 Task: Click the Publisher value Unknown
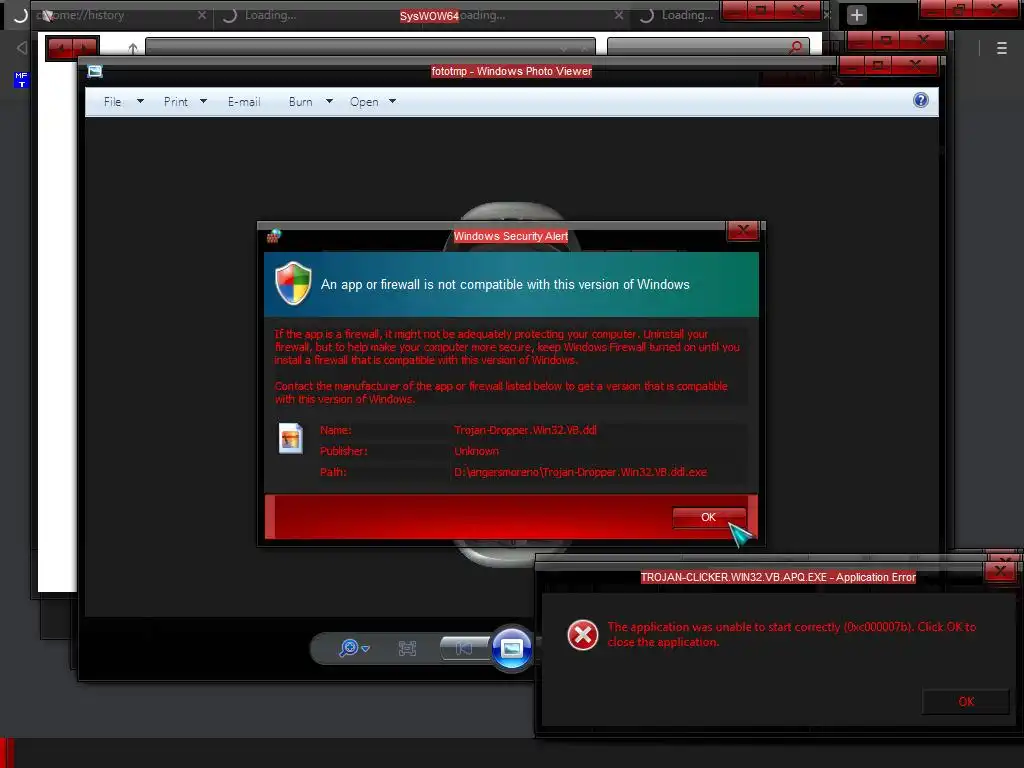pos(476,451)
